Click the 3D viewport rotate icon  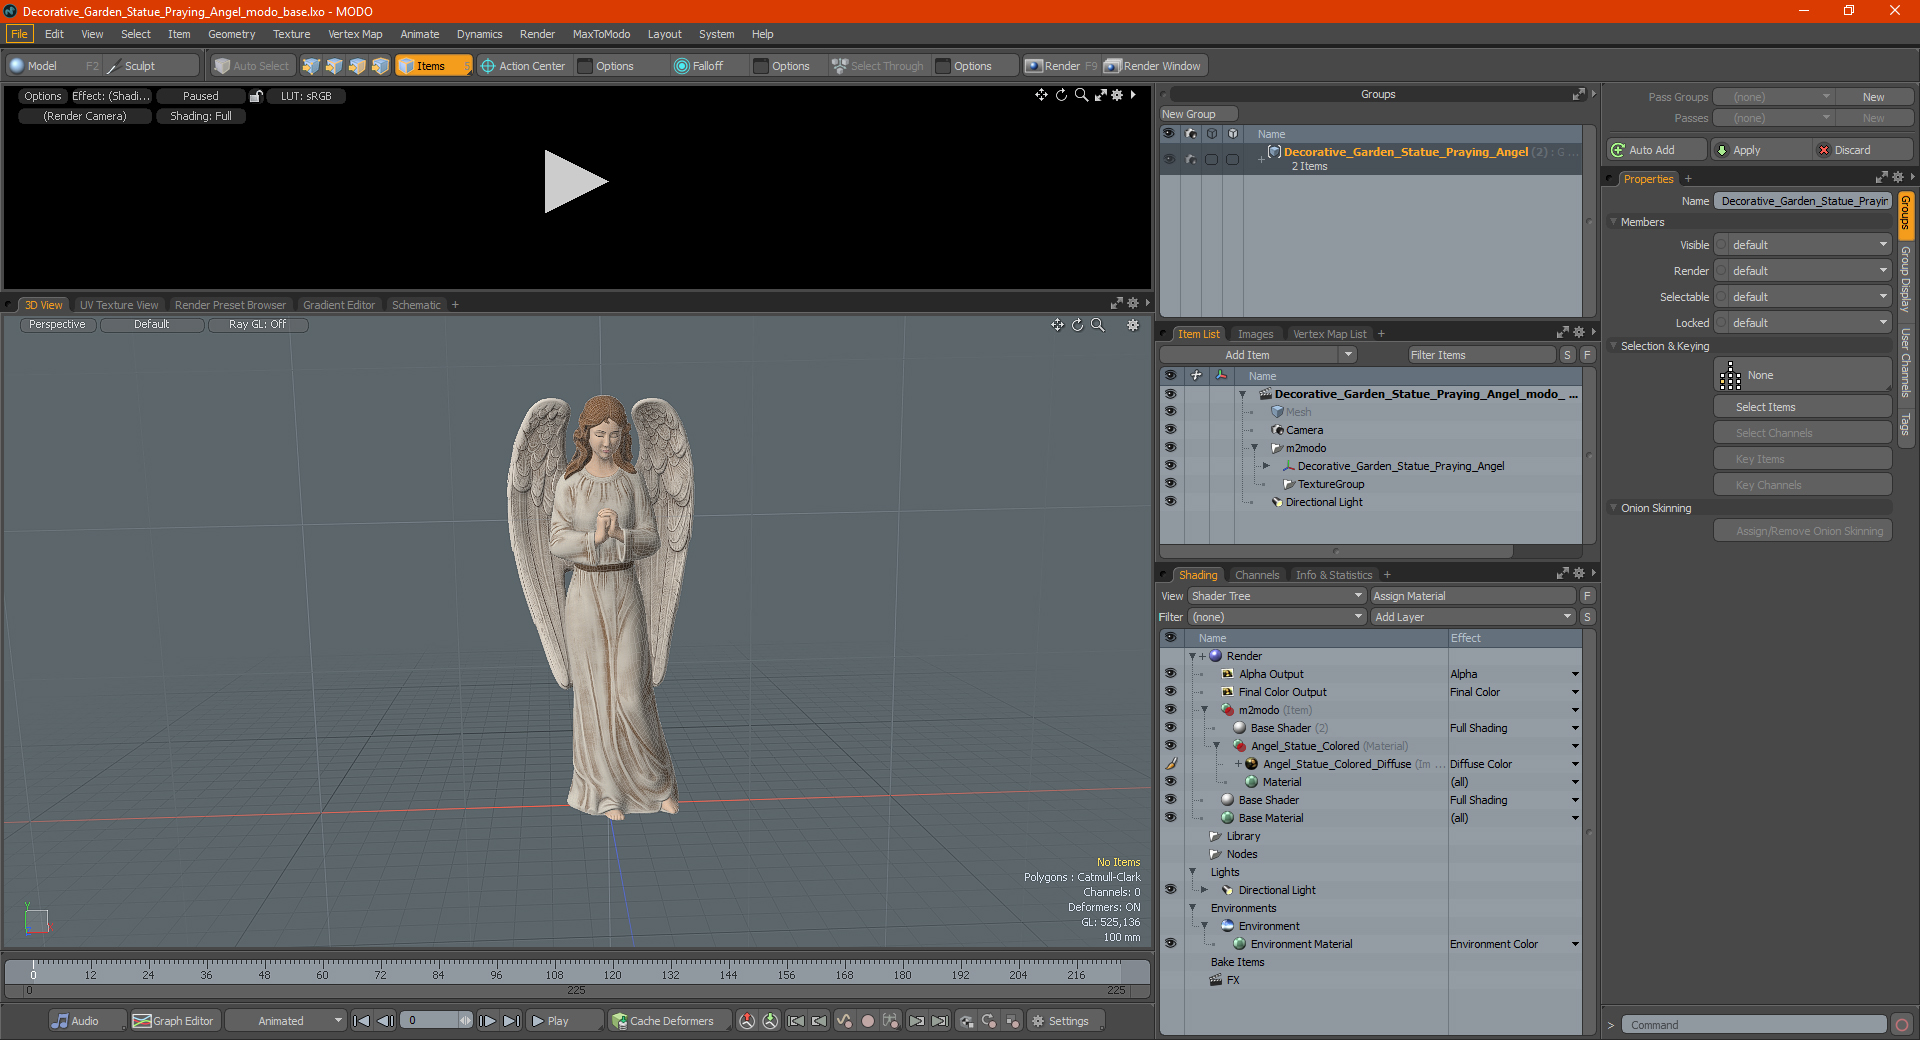pos(1077,325)
